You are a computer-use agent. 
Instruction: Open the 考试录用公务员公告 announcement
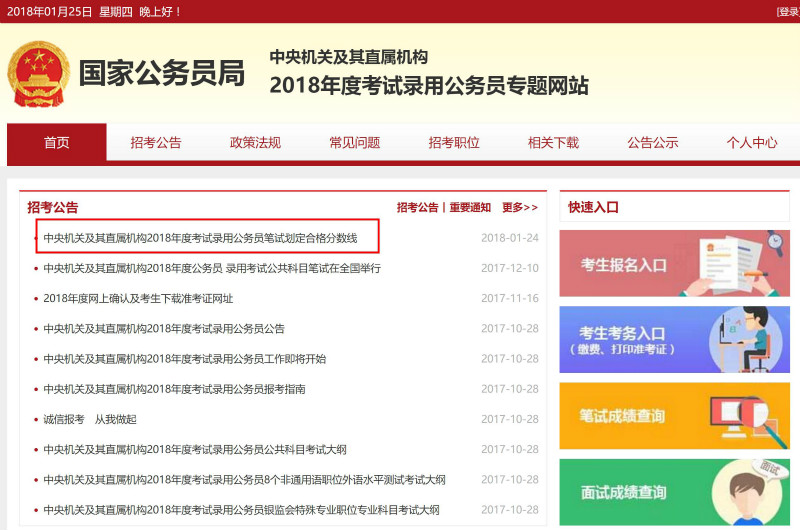click(164, 329)
